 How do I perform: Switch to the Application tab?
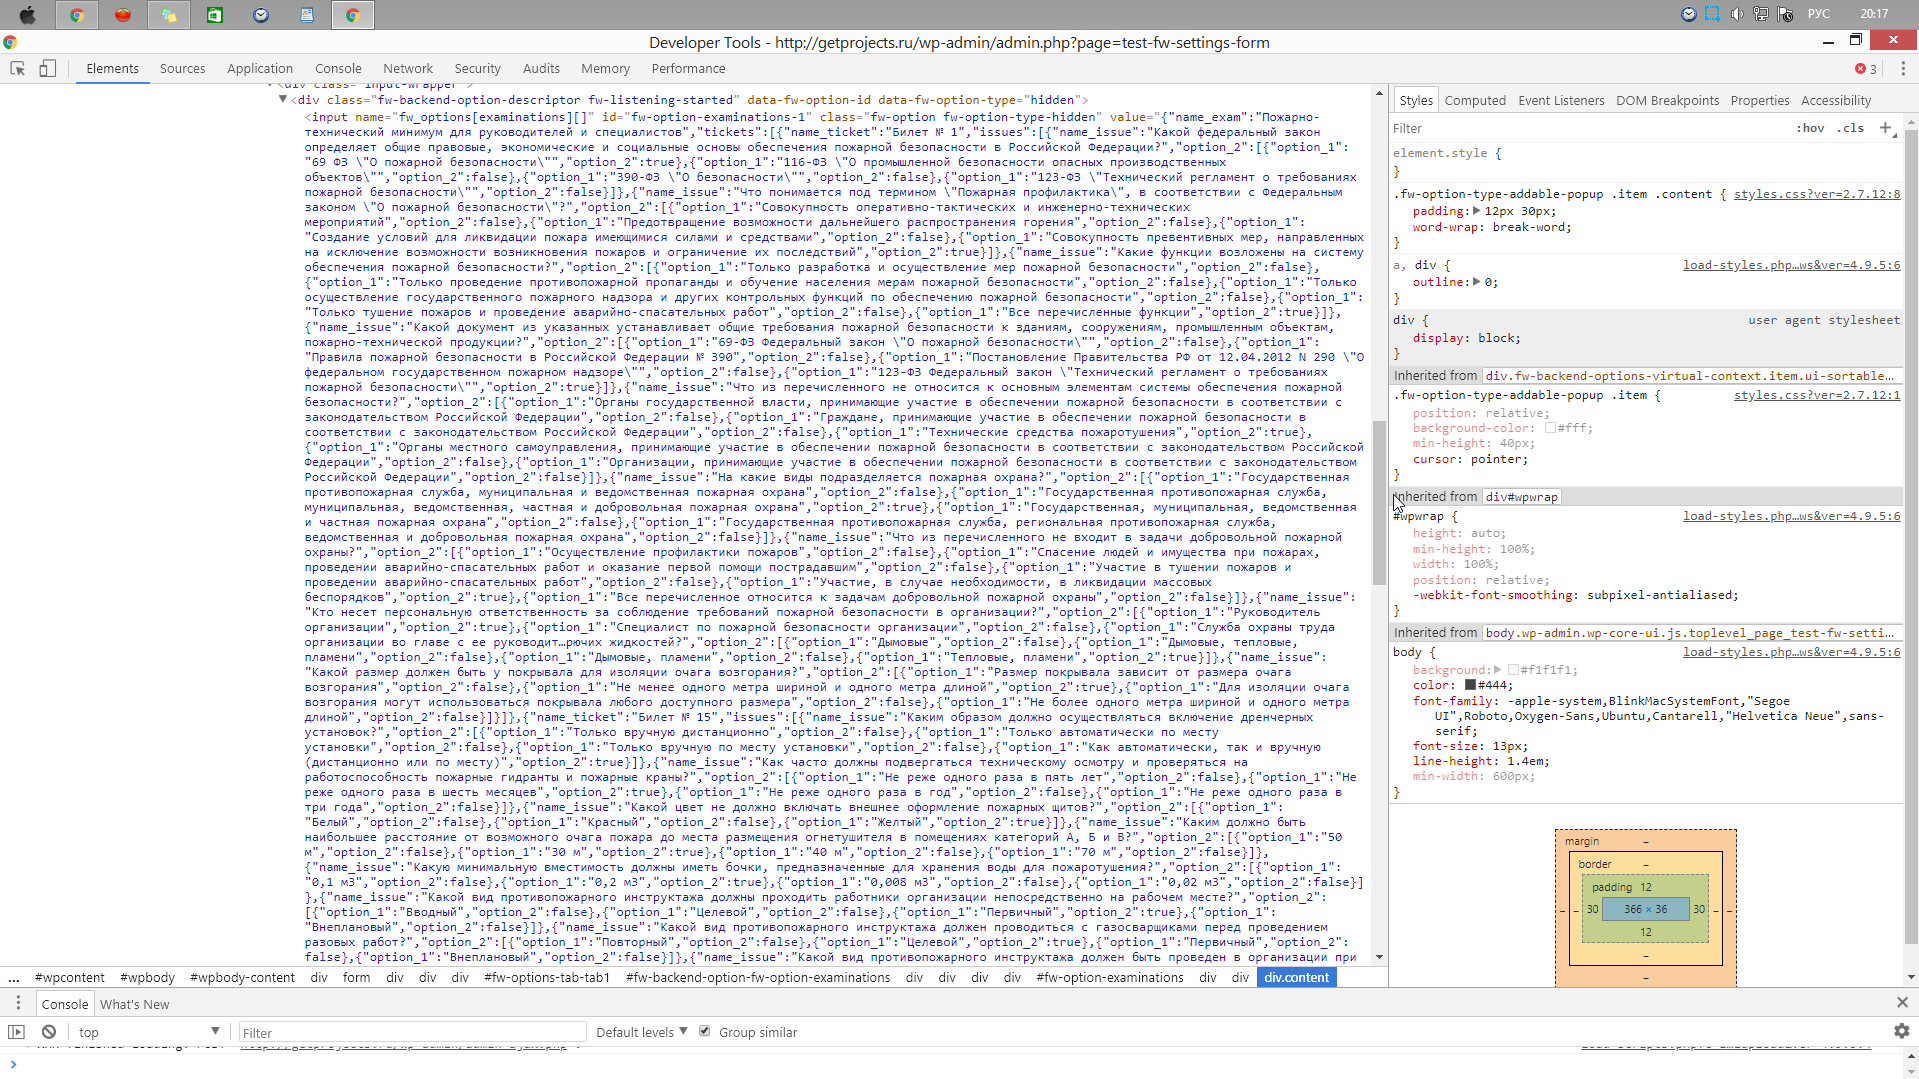(260, 69)
